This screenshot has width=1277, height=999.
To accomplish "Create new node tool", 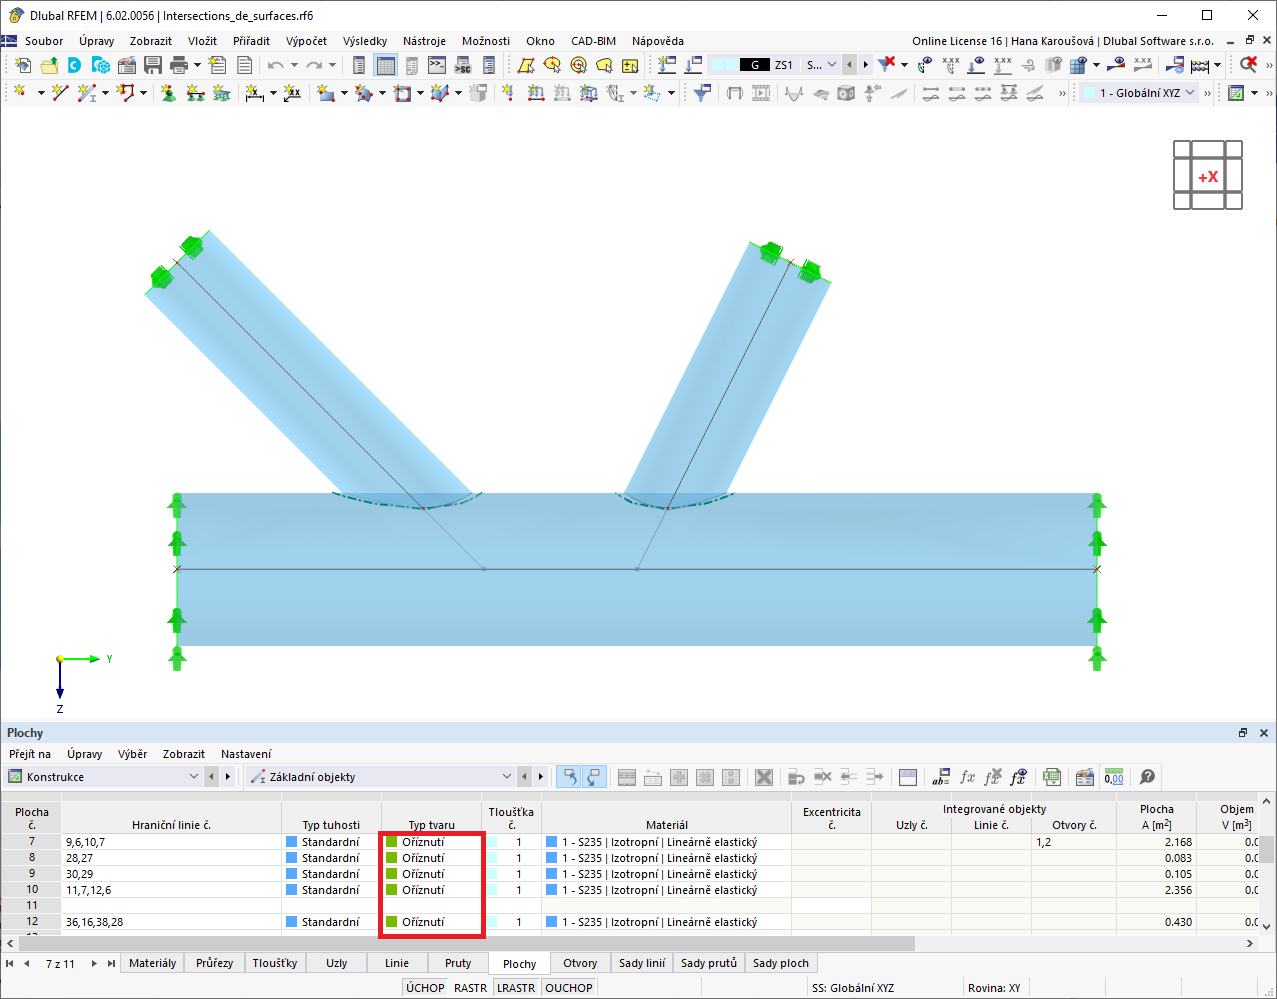I will point(20,93).
